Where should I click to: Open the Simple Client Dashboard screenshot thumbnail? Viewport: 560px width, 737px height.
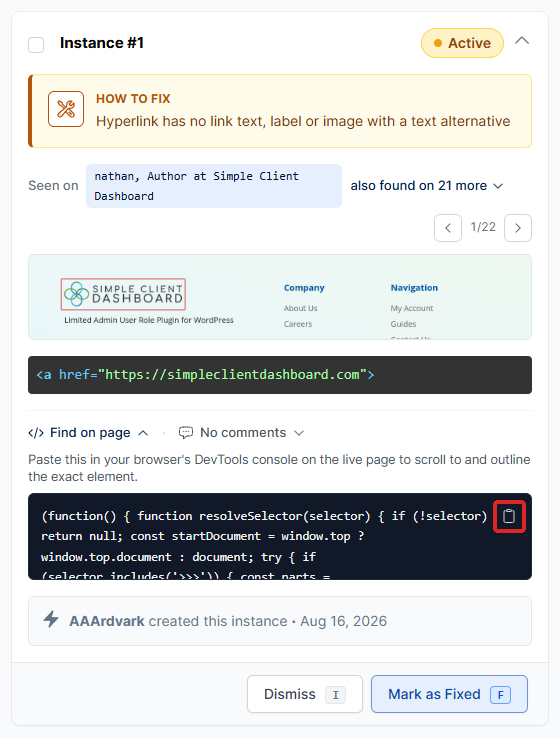click(x=280, y=297)
